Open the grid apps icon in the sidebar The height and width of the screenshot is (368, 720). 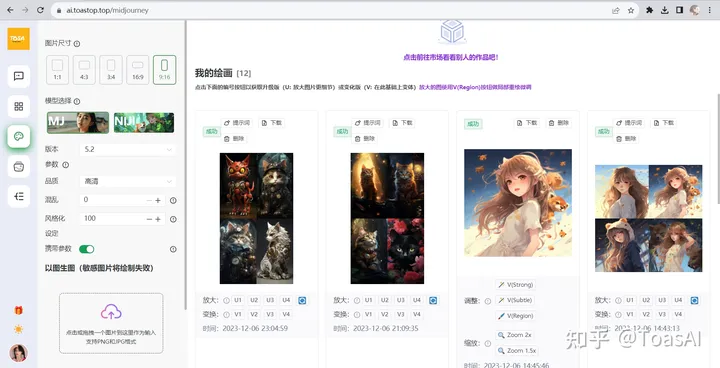19,107
